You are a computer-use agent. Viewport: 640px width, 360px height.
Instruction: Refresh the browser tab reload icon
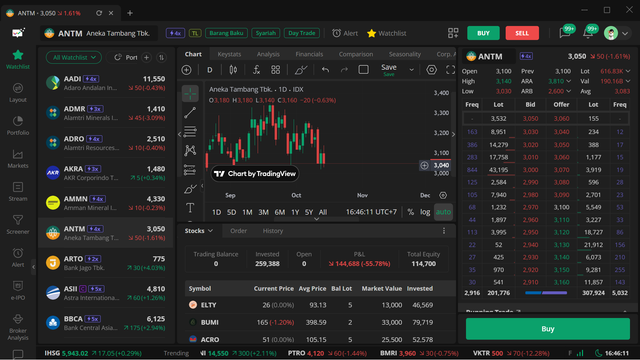pyautogui.click(x=99, y=13)
